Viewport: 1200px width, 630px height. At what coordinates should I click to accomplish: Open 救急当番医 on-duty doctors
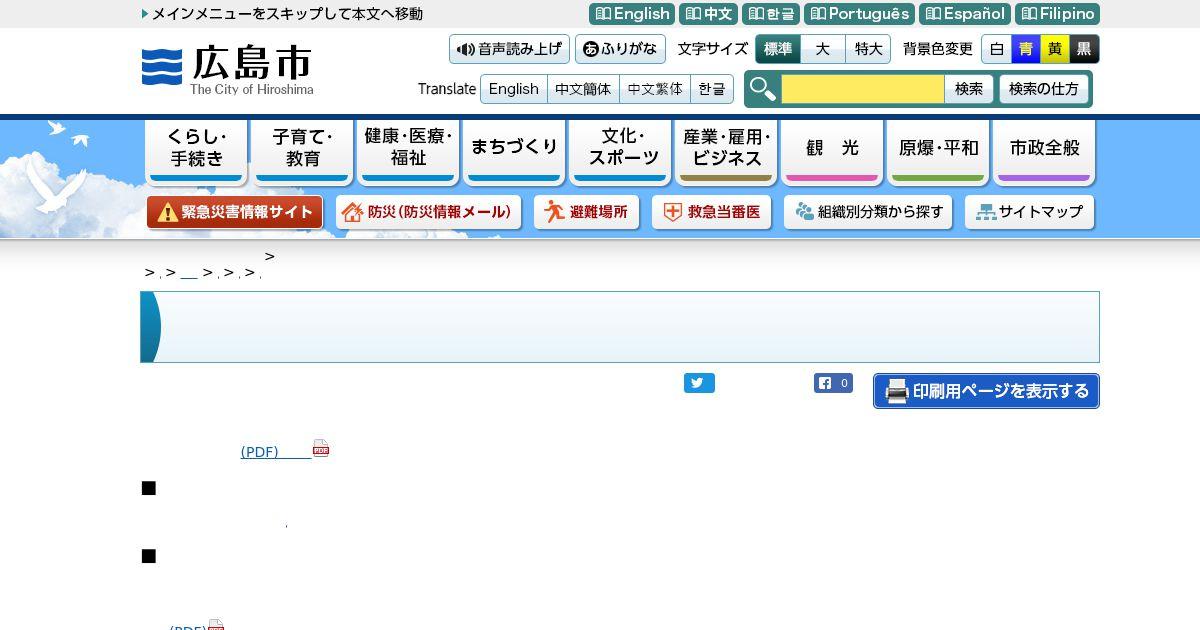click(712, 212)
